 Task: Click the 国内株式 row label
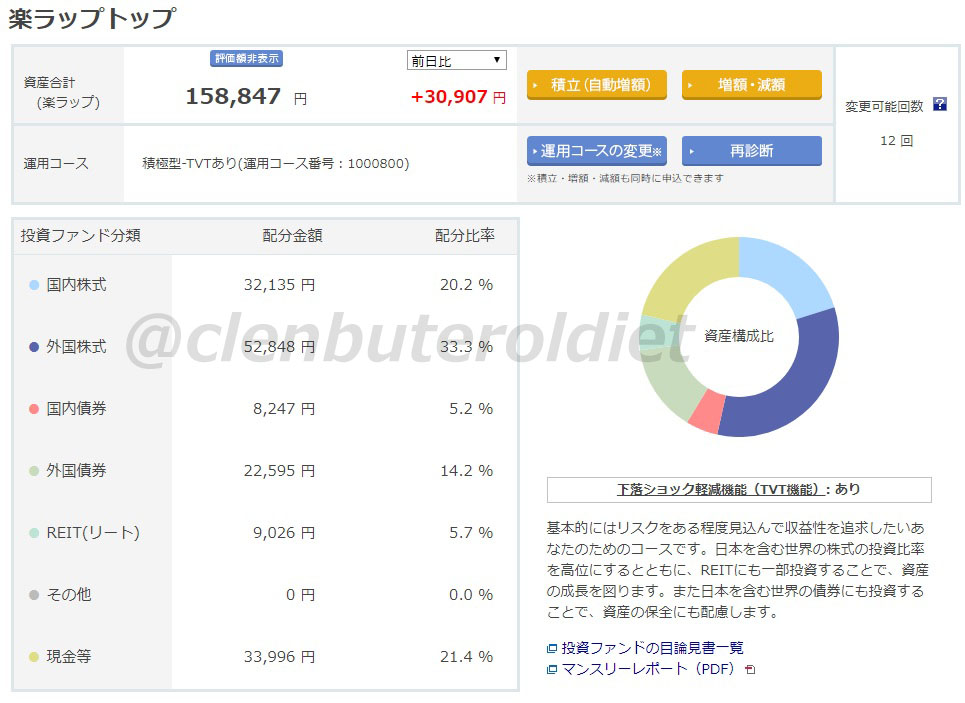coord(76,285)
